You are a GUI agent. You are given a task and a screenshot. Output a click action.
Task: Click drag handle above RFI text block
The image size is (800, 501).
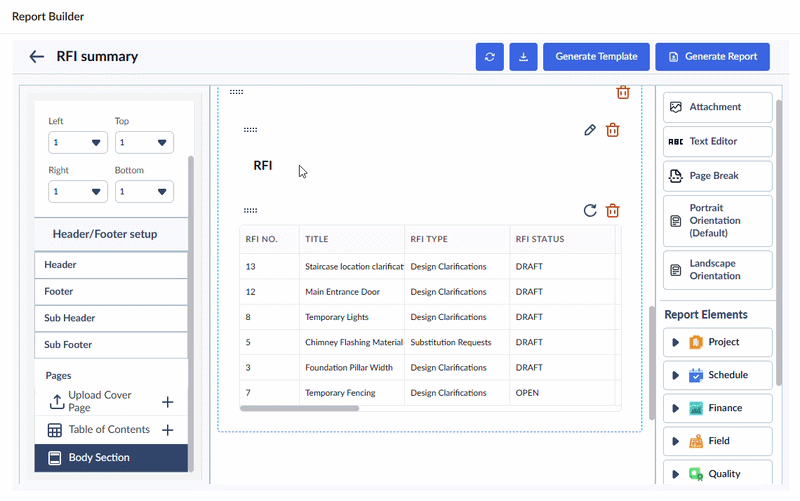pyautogui.click(x=250, y=130)
